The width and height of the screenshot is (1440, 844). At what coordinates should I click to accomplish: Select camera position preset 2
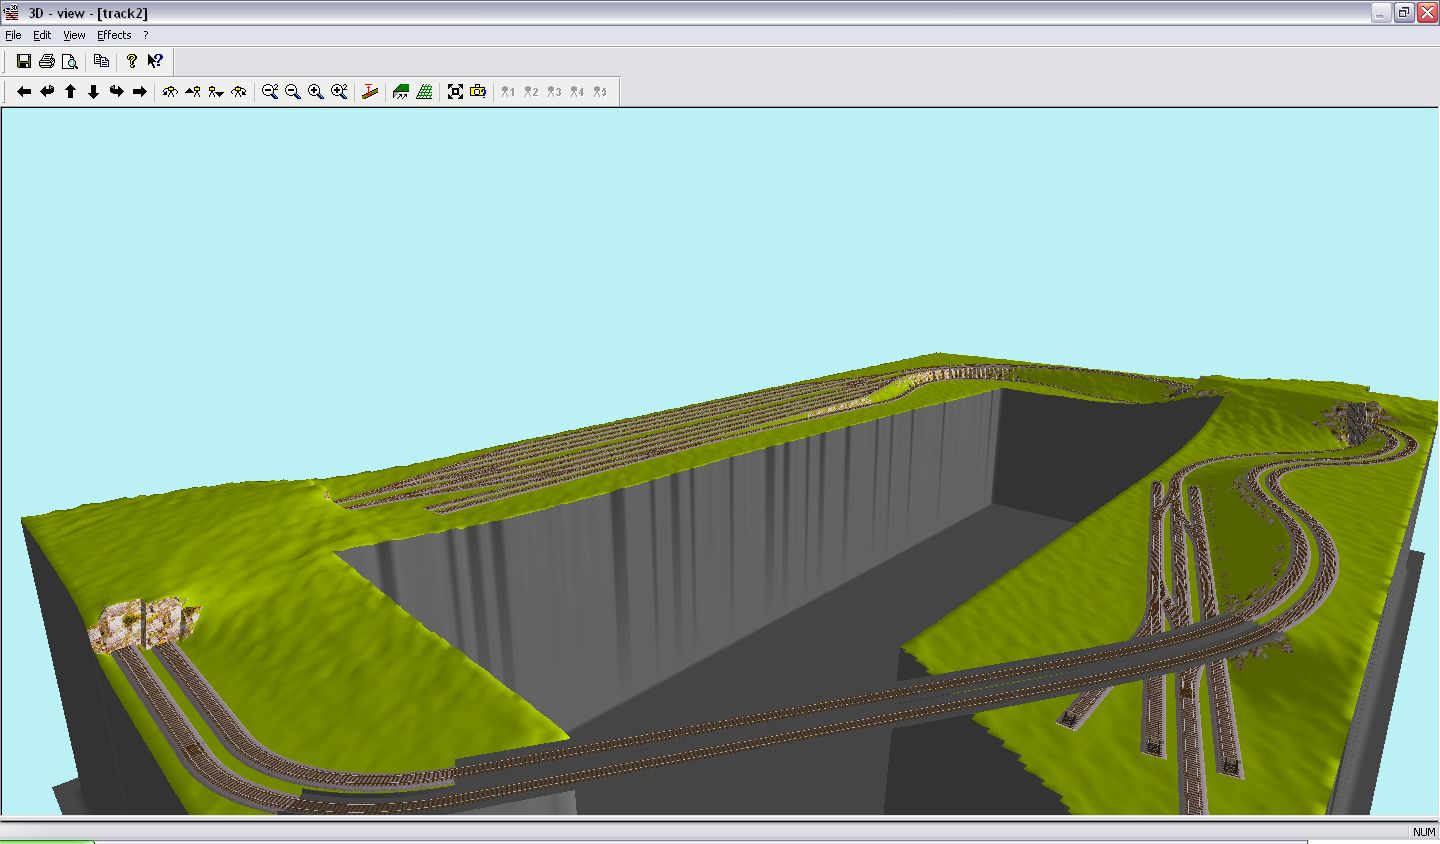point(531,92)
